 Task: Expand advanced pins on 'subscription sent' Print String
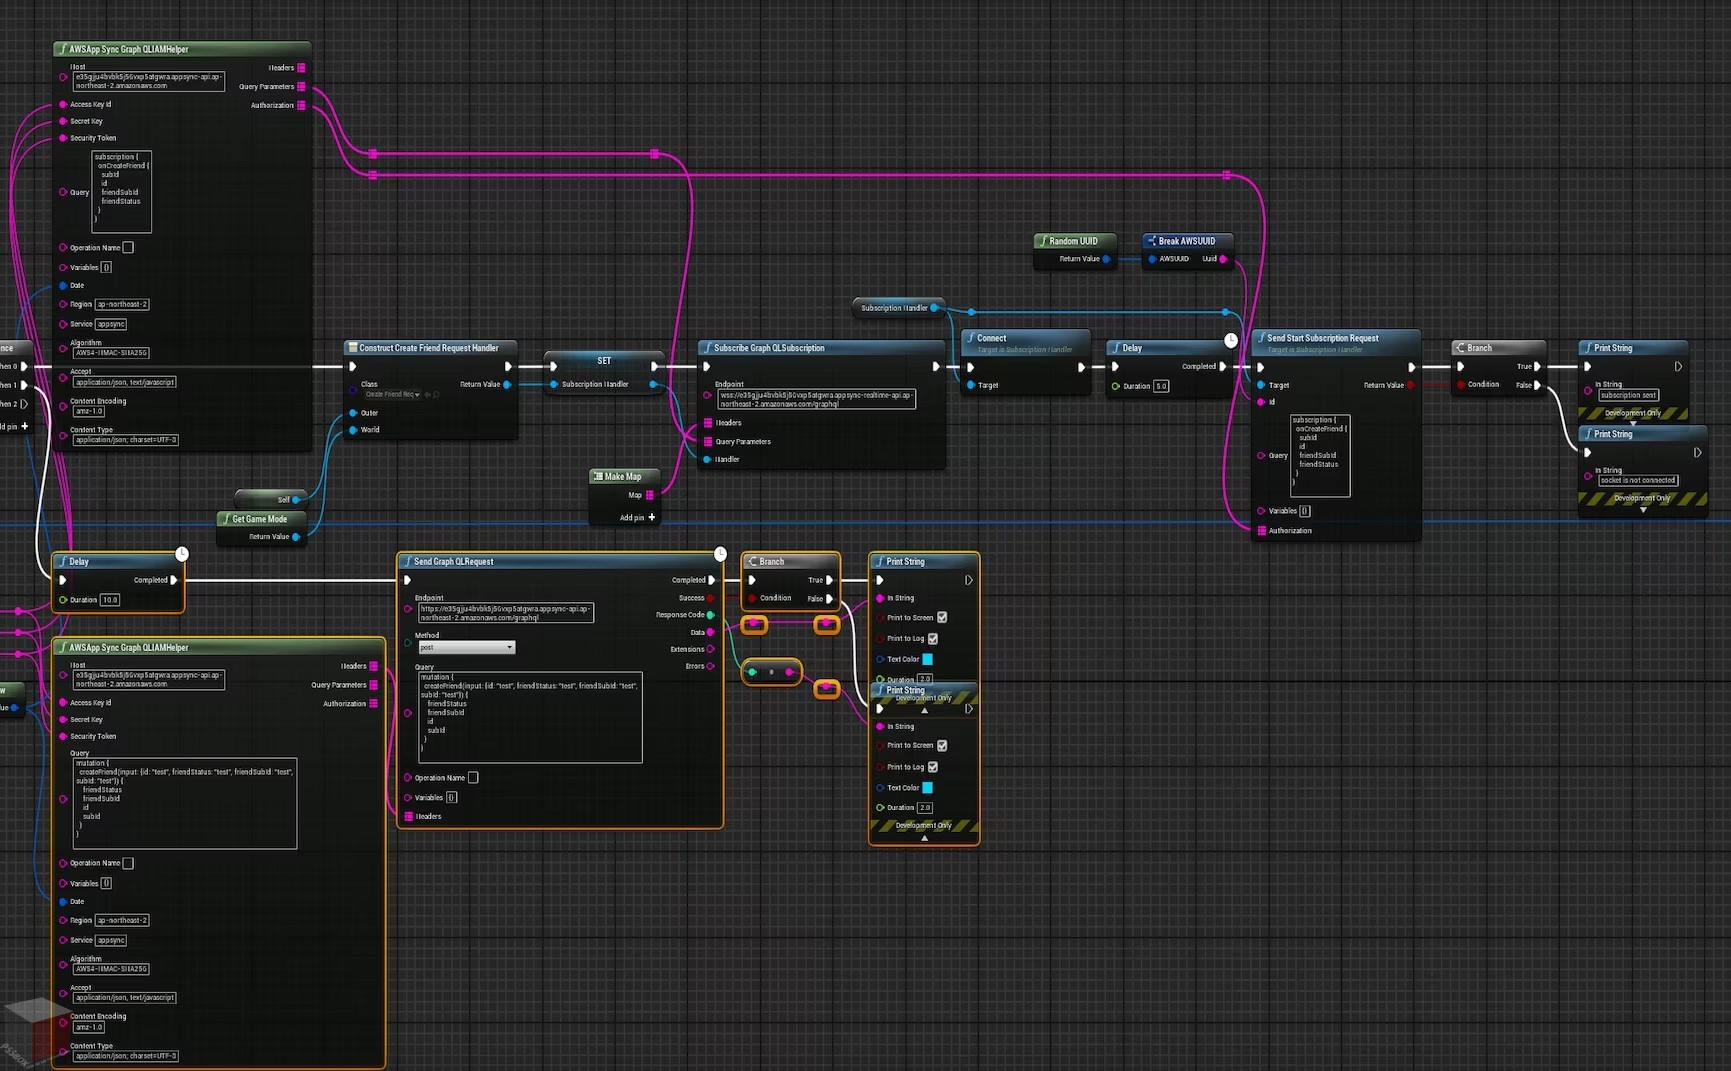tap(1634, 424)
